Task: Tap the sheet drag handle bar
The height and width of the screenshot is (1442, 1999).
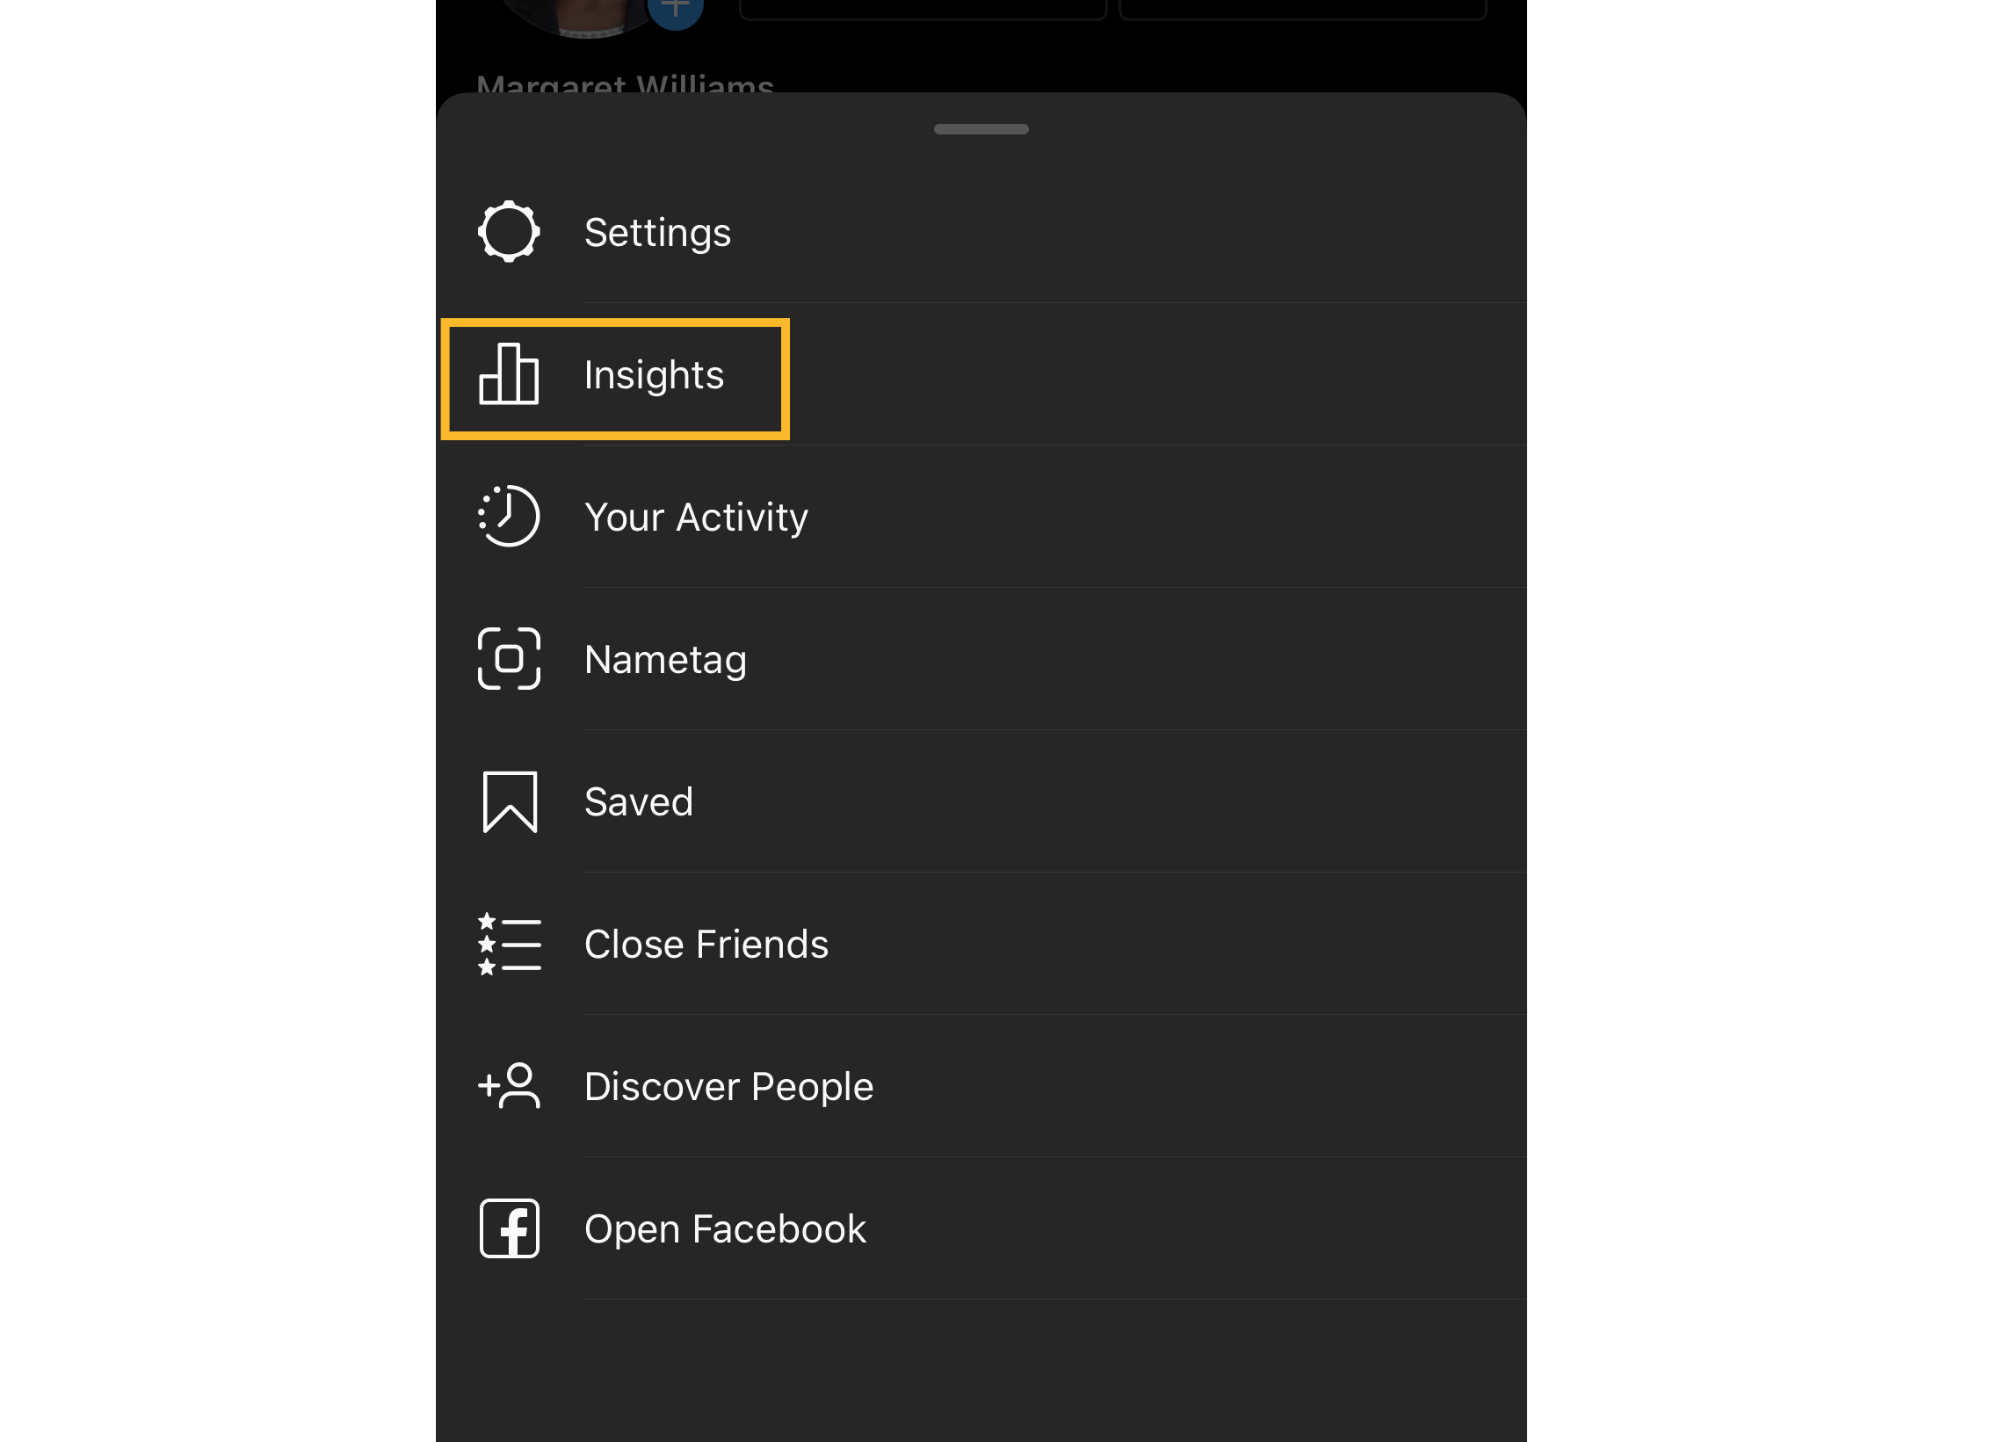Action: tap(981, 129)
